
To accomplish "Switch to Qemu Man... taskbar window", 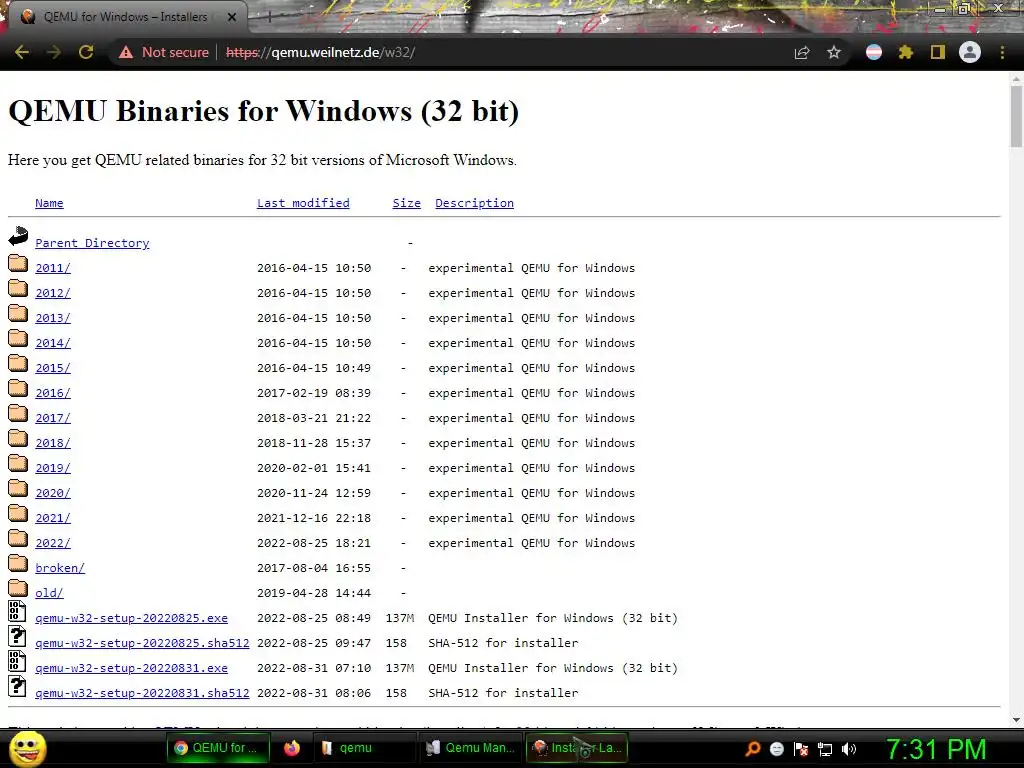I will tap(470, 748).
